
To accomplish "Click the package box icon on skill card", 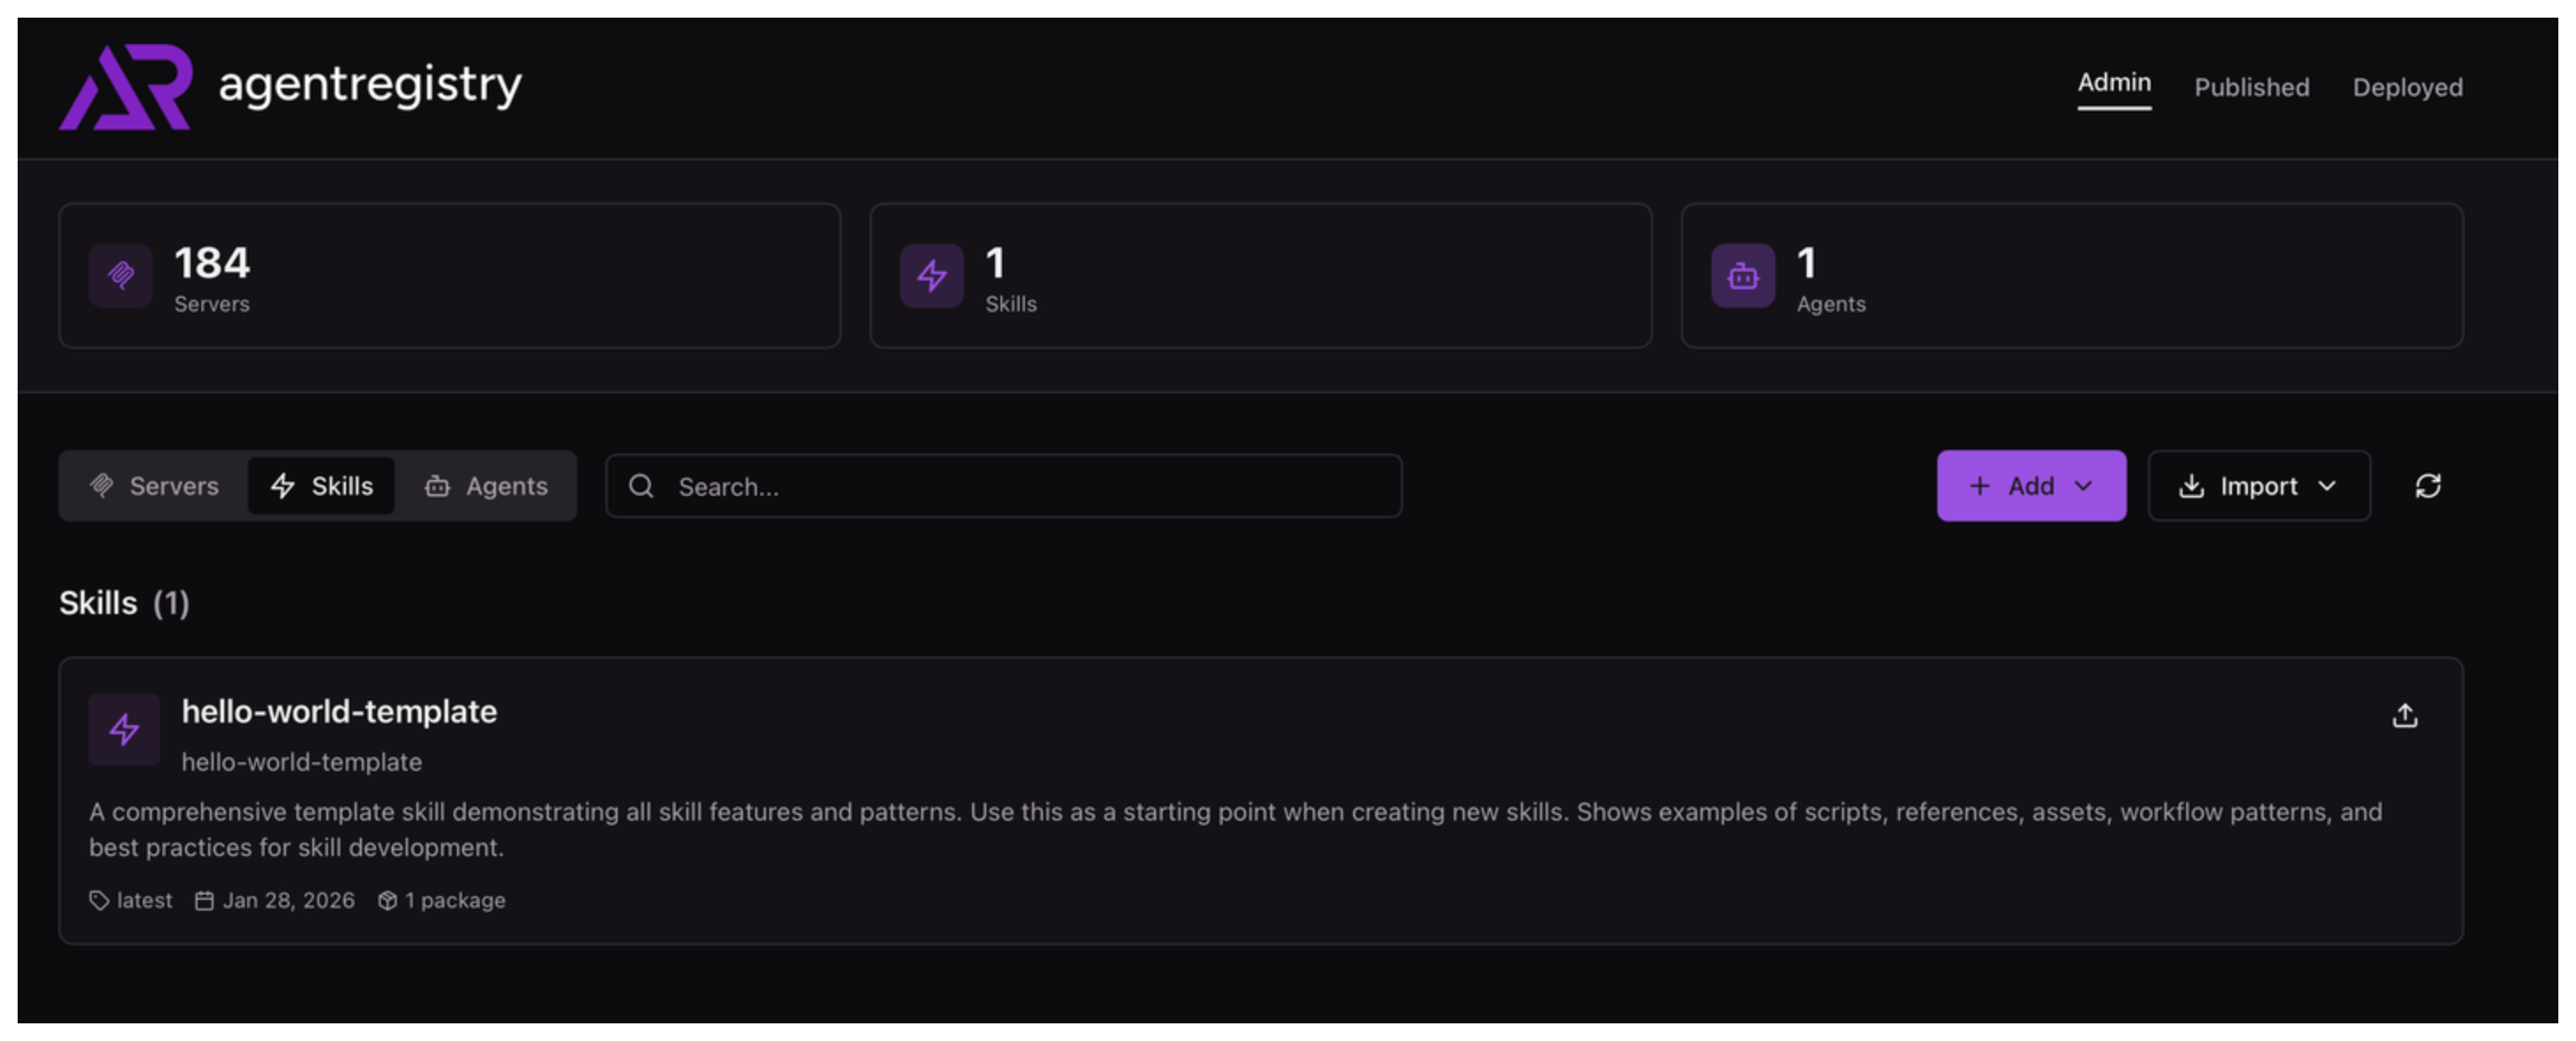I will (x=387, y=900).
